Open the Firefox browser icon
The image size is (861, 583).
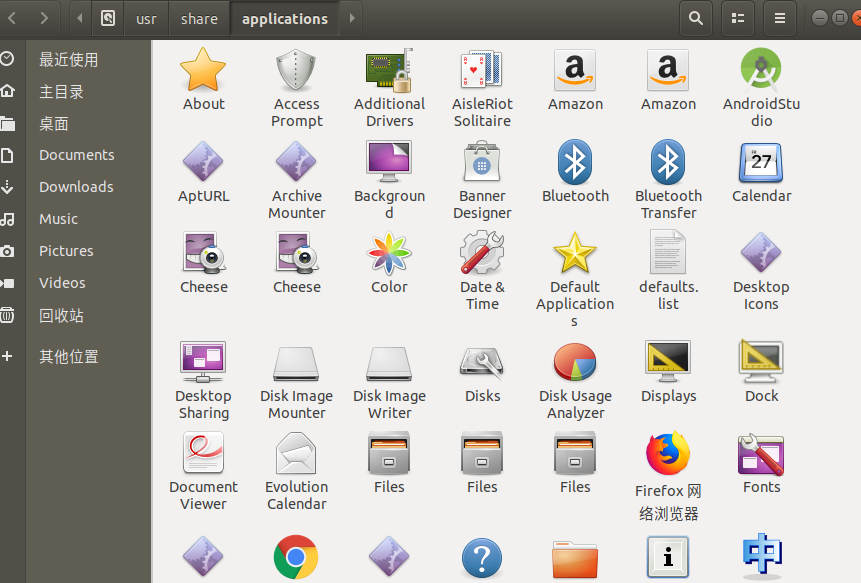668,454
